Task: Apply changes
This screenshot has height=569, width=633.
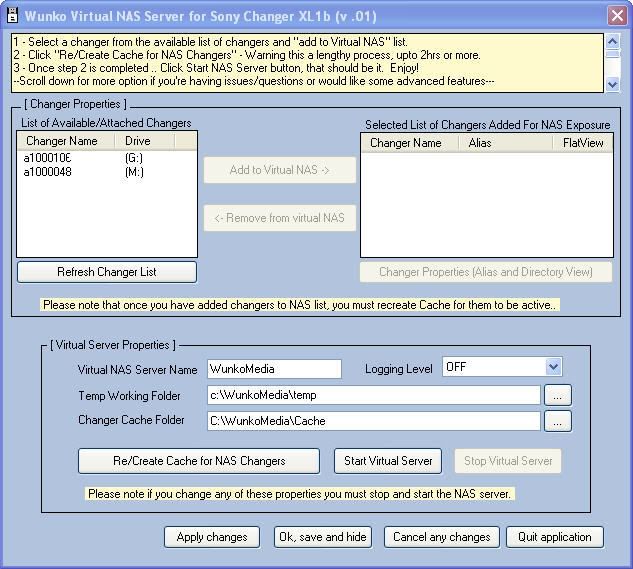Action: (x=212, y=537)
